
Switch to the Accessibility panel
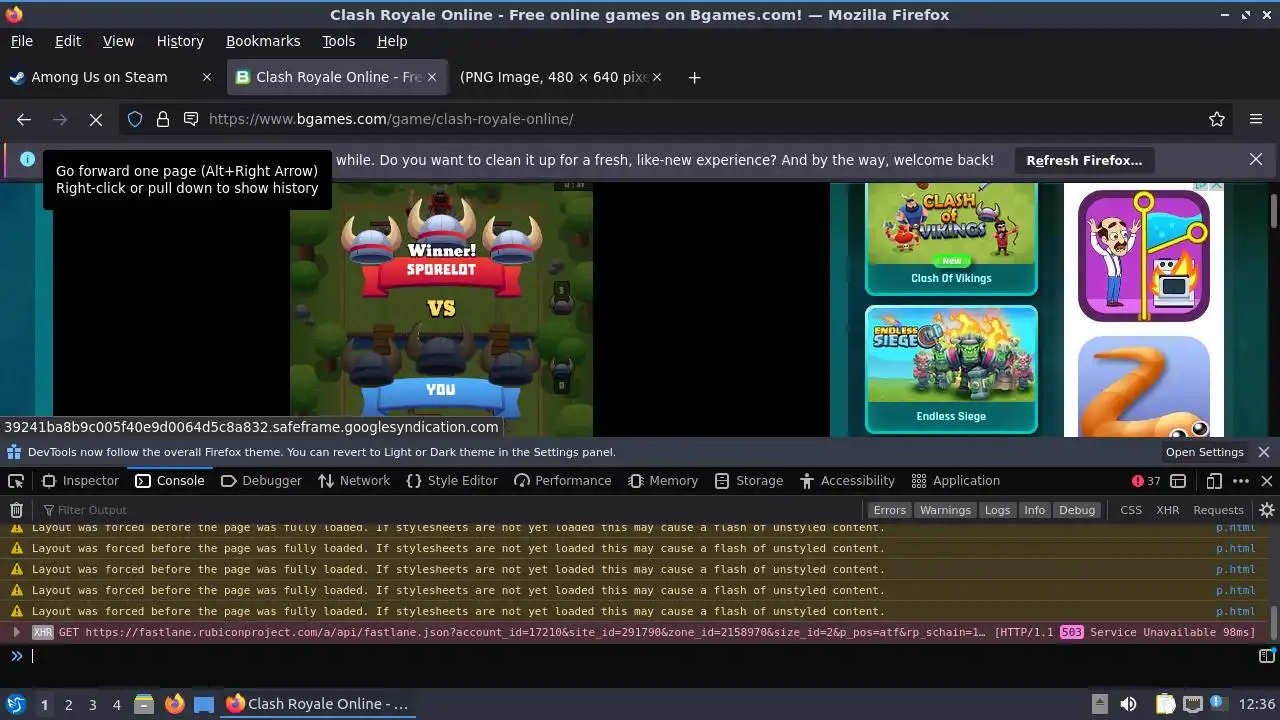[847, 481]
